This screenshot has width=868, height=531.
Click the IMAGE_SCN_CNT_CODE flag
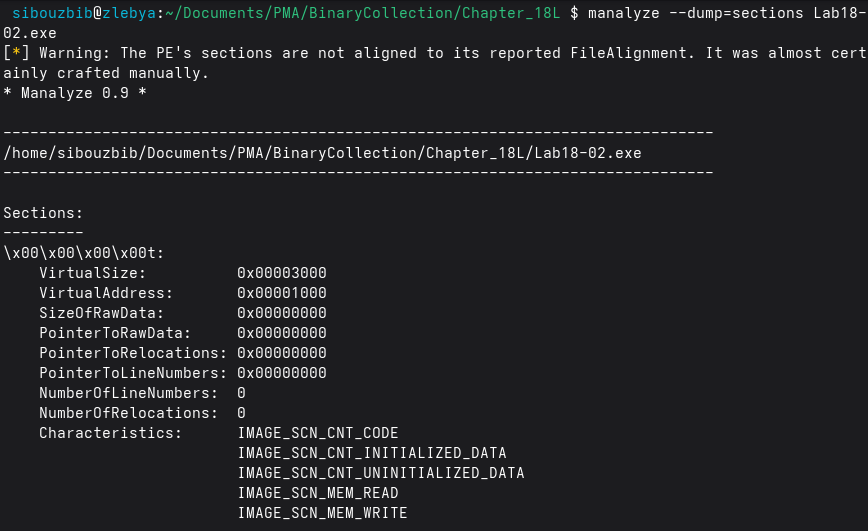click(x=318, y=433)
